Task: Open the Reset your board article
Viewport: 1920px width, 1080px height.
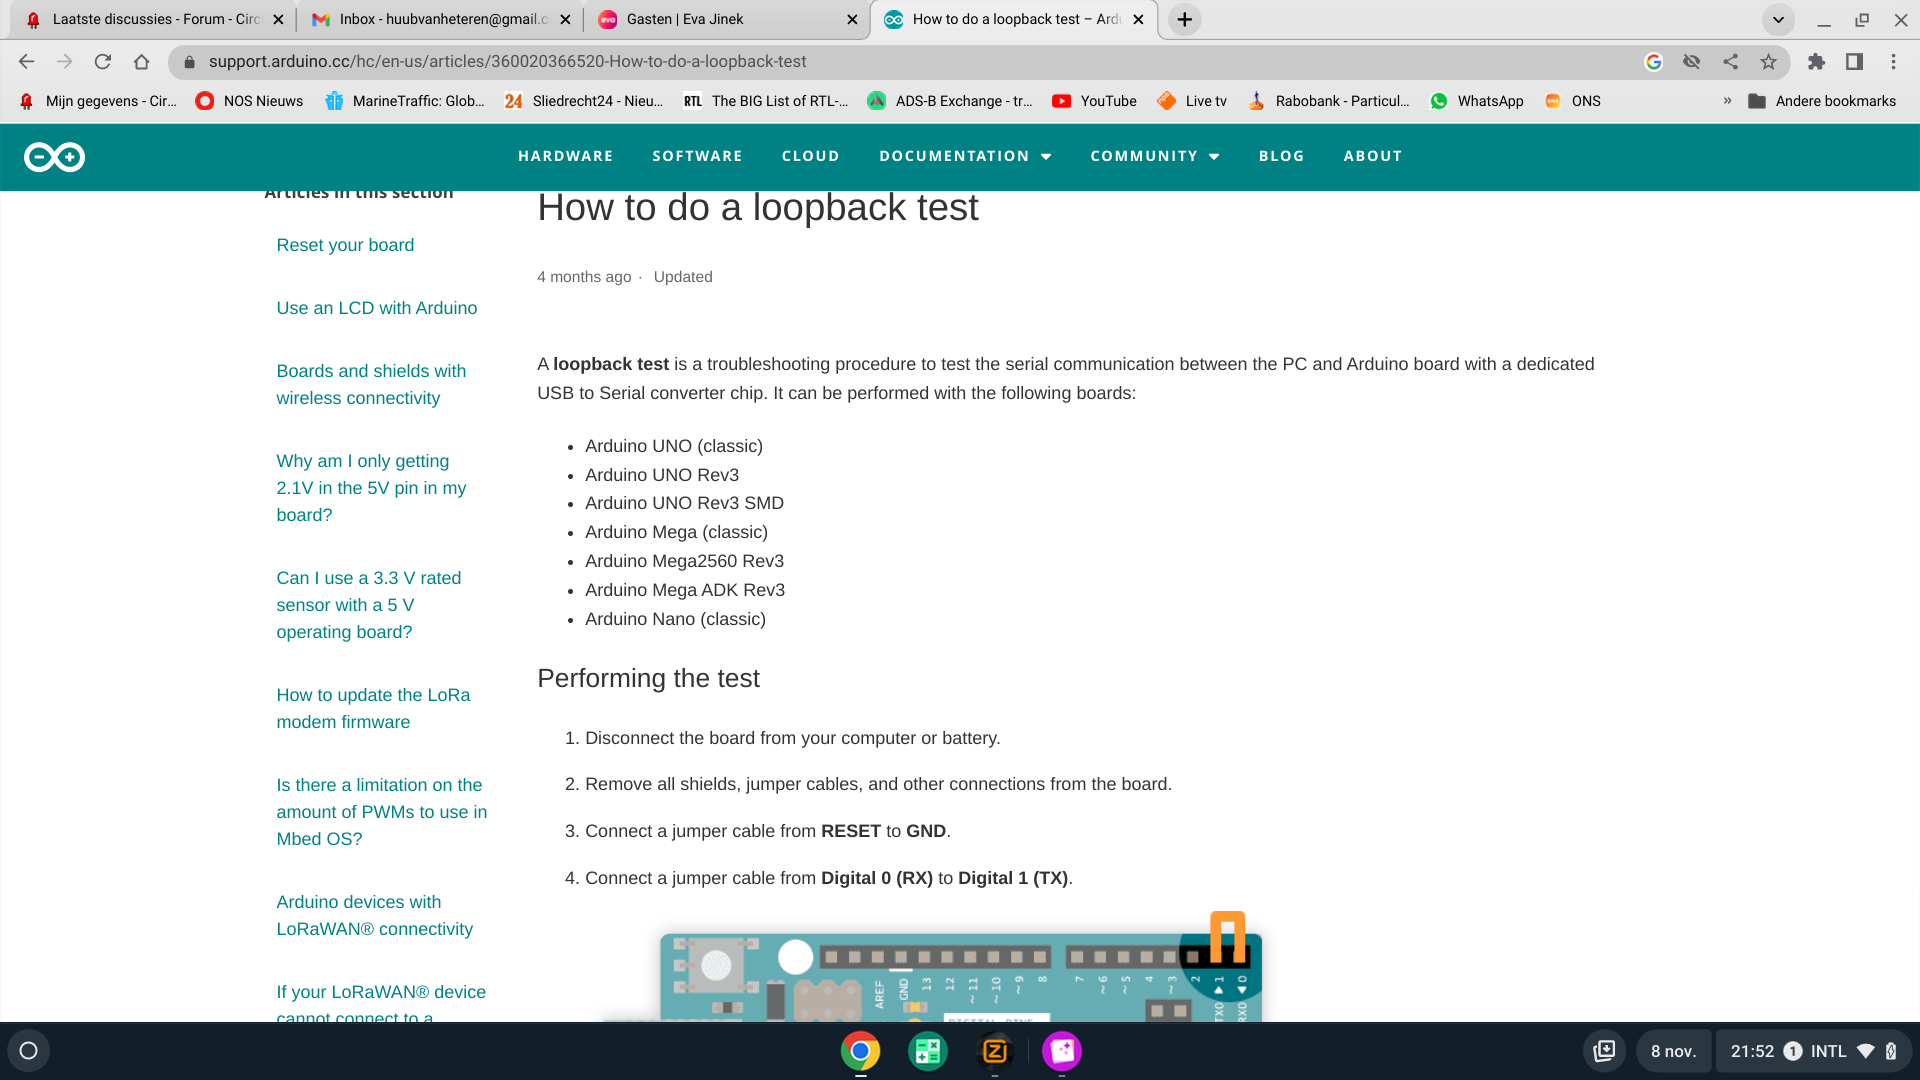Action: 345,245
